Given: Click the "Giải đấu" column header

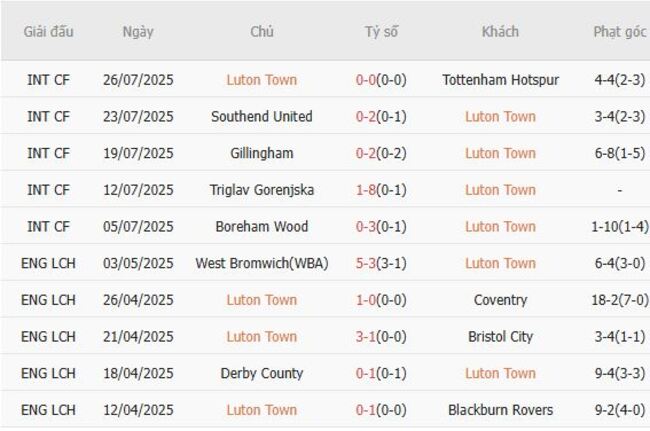Looking at the screenshot, I should [48, 31].
